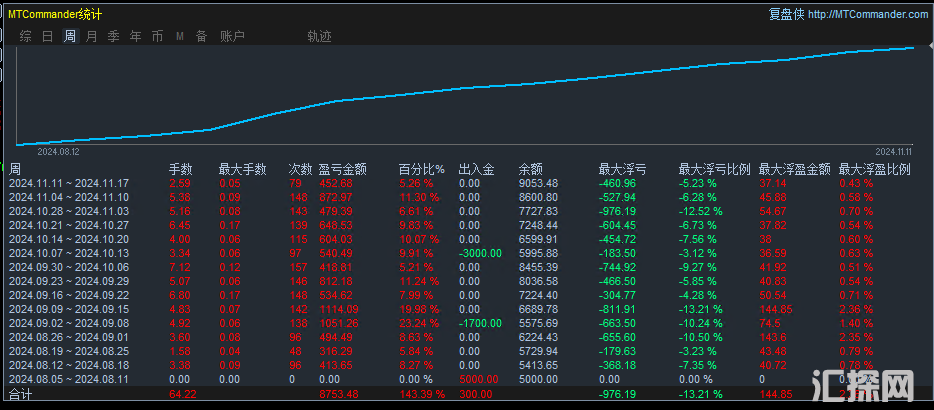Click the total lots 64.22
934x410 pixels.
[183, 394]
